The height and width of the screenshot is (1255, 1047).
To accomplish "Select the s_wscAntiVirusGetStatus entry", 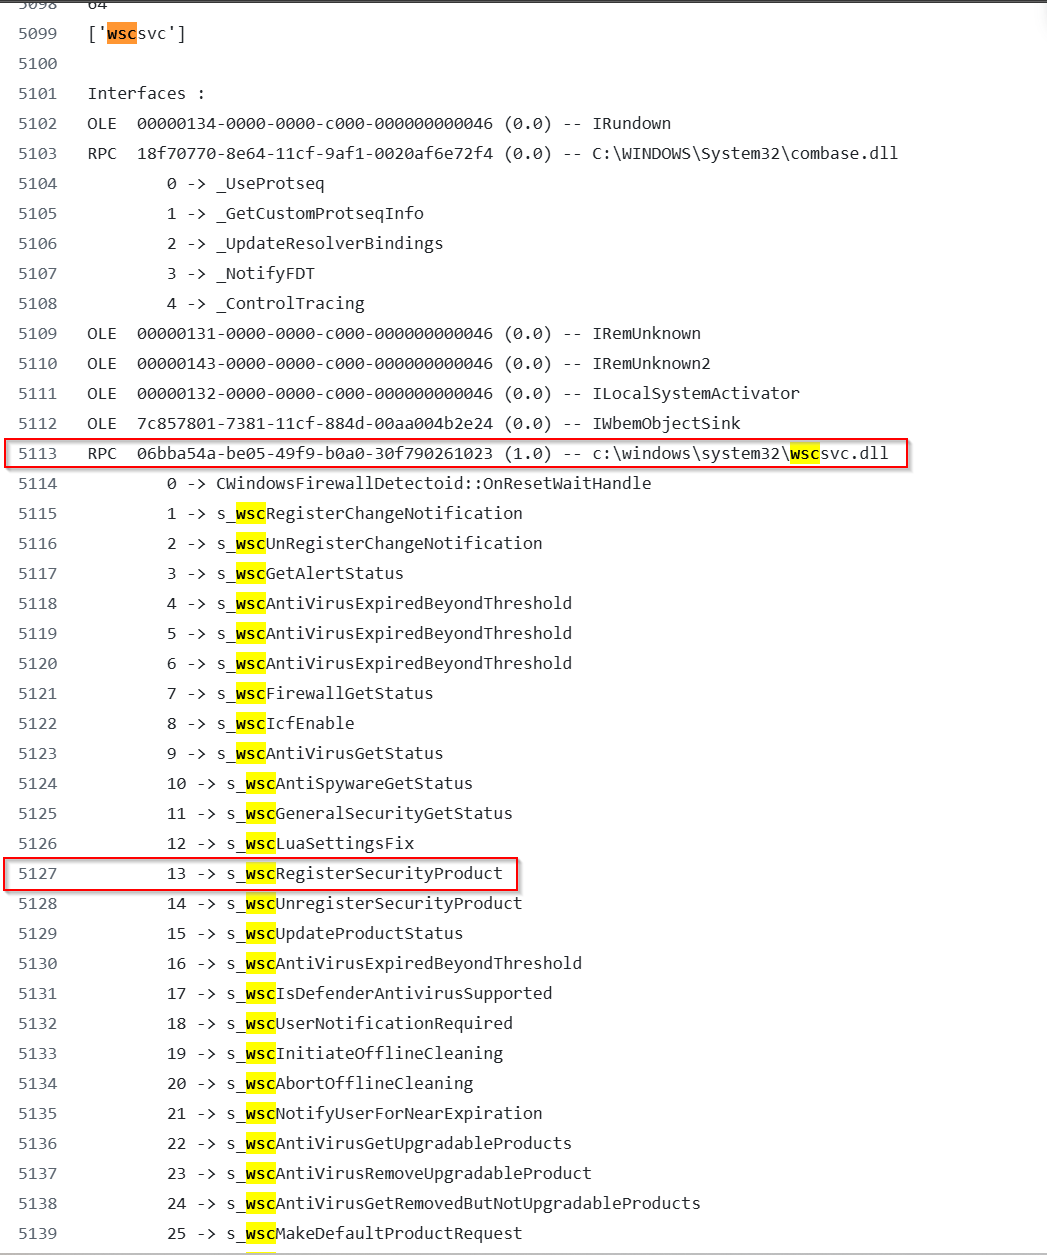I will click(305, 753).
